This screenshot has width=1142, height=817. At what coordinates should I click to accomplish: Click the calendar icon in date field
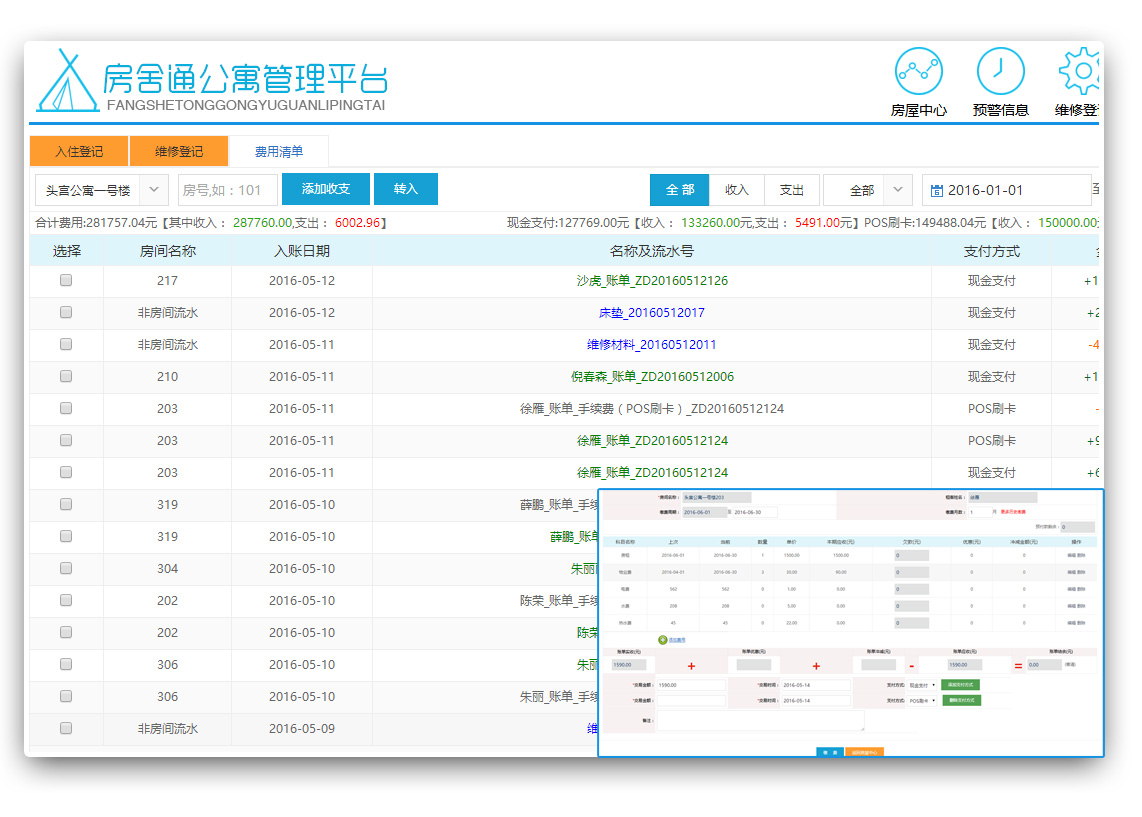coord(936,190)
